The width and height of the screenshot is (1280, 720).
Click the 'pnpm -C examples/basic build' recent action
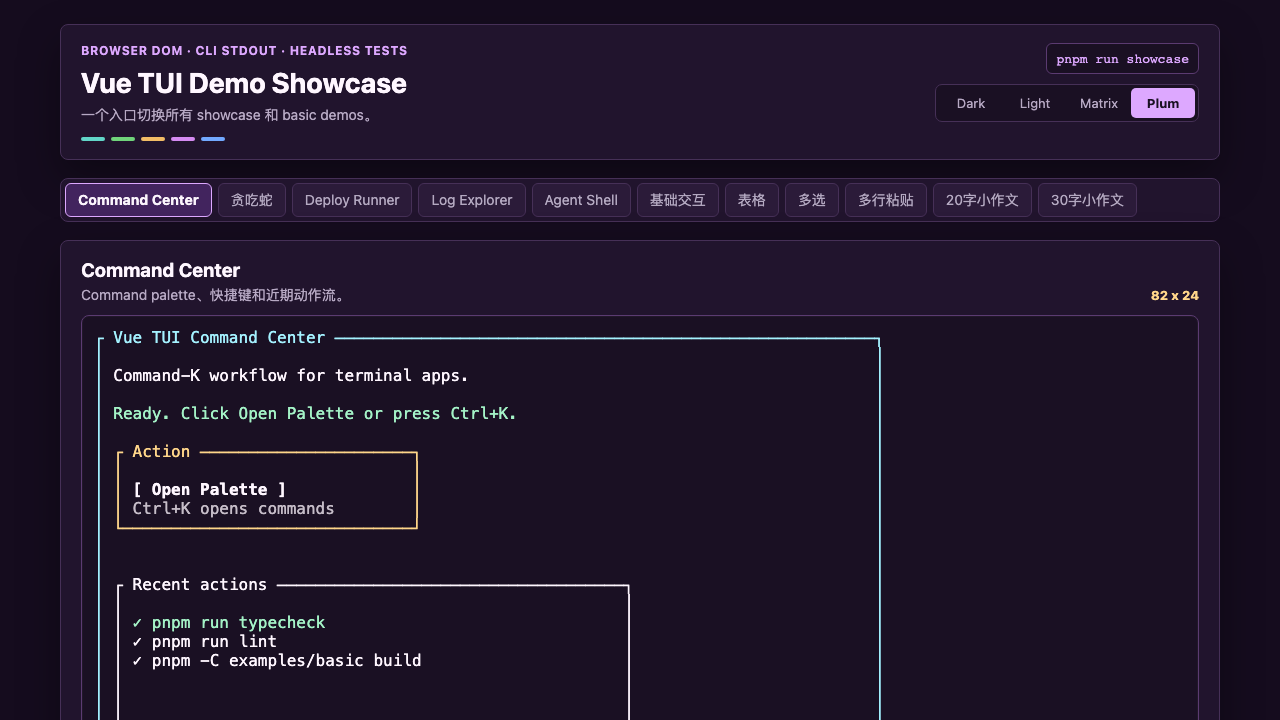(286, 660)
